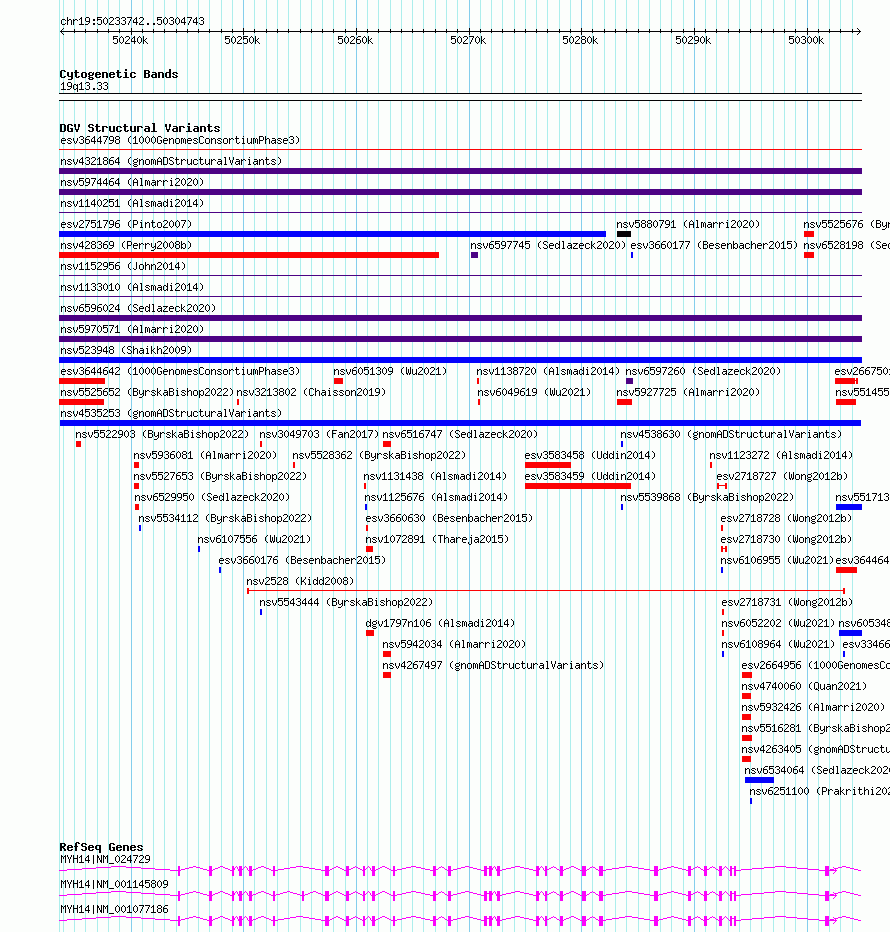The height and width of the screenshot is (932, 890).
Task: Select variant nsv5974464 (Almarri2020)
Action: 132,182
